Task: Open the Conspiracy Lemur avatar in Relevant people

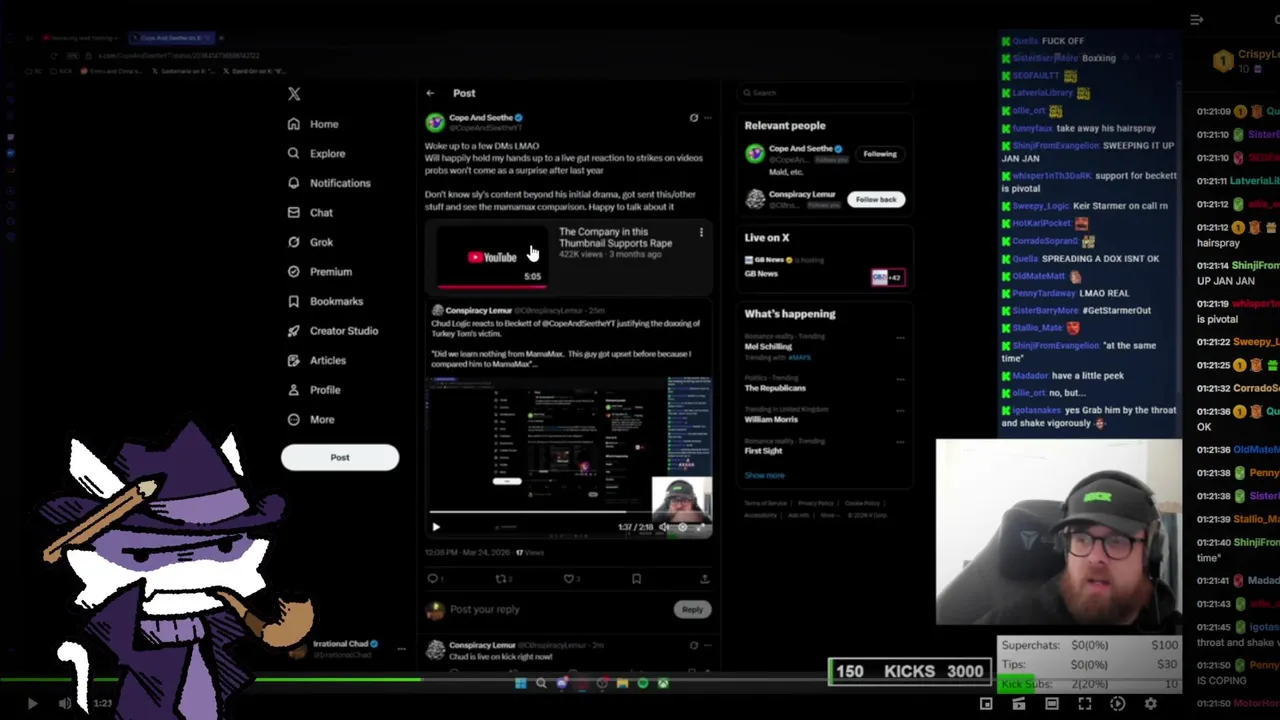Action: tap(755, 198)
